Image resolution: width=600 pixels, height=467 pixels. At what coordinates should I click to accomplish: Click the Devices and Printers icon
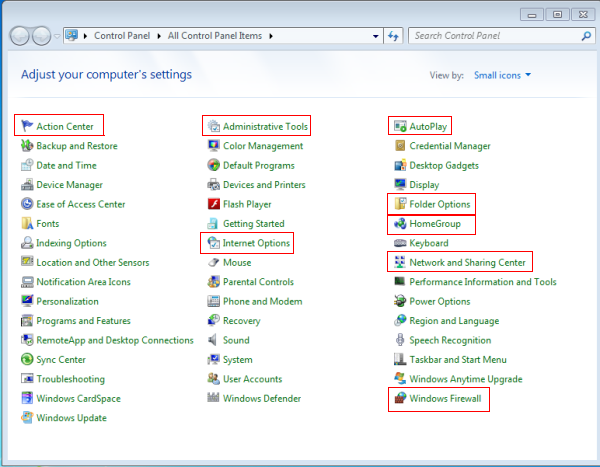[x=214, y=185]
